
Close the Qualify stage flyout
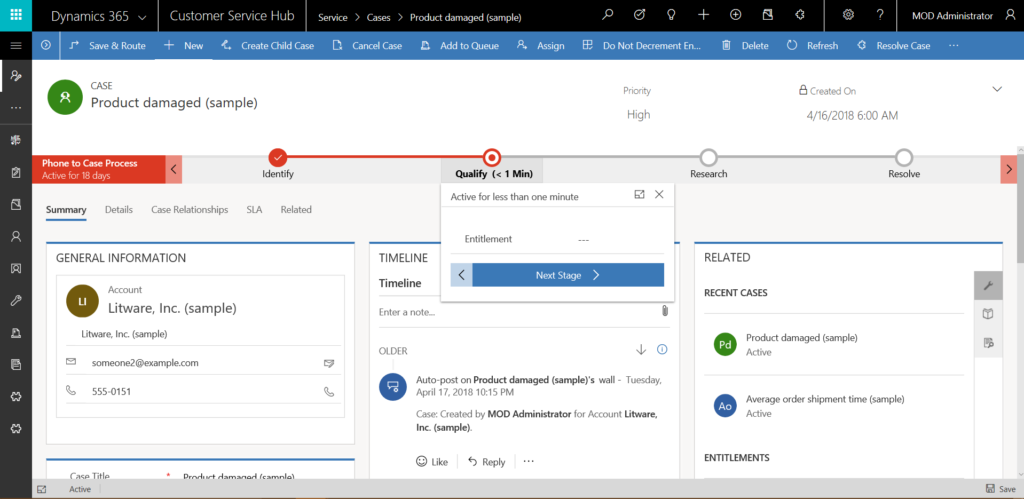pos(659,195)
